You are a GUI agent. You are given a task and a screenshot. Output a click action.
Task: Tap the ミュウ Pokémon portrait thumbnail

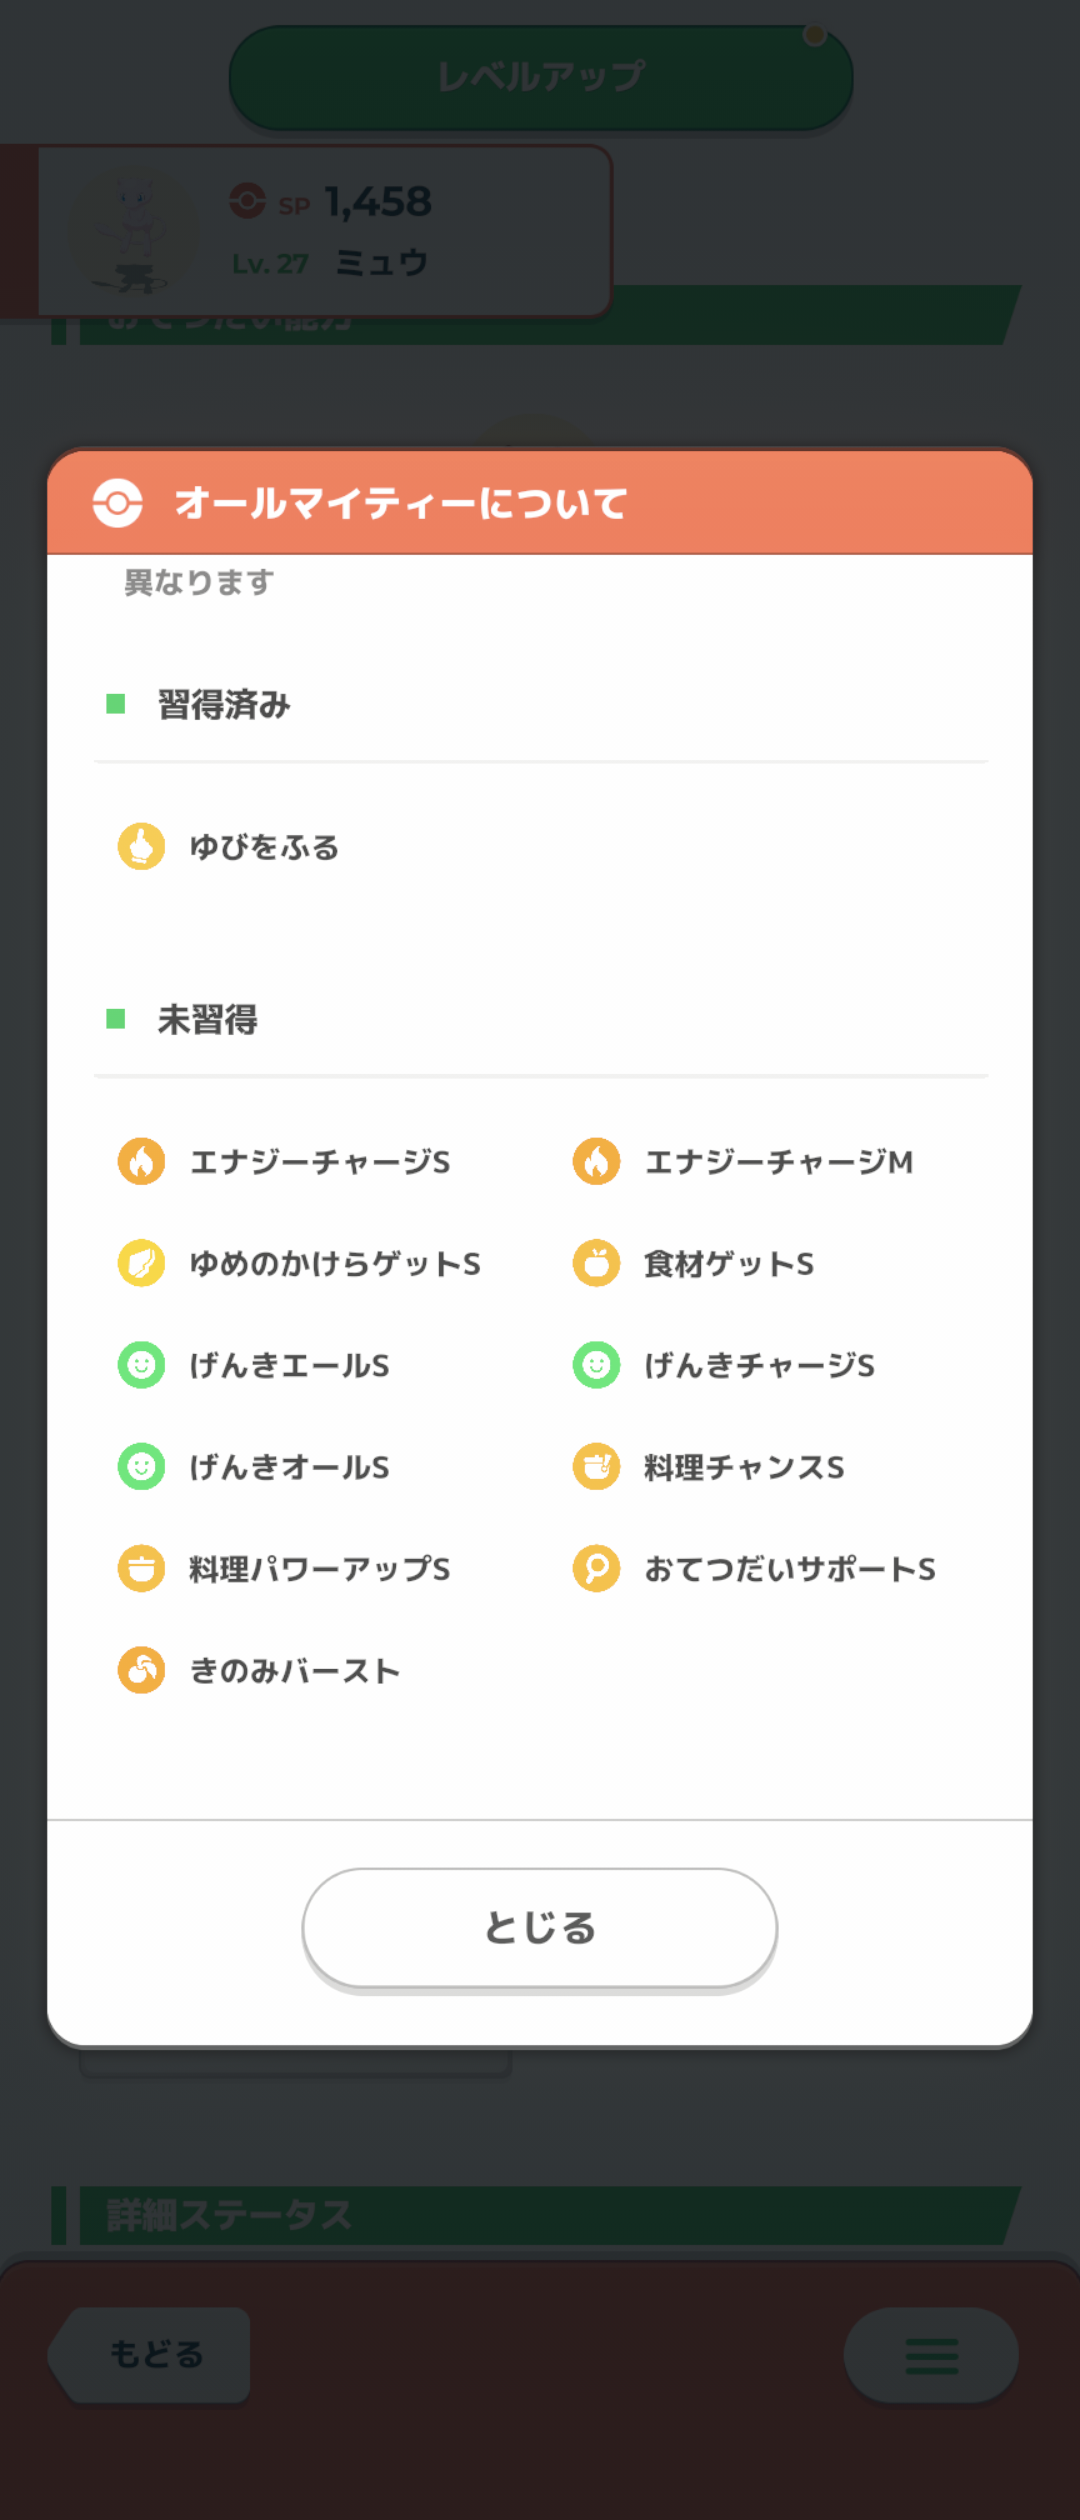[x=133, y=232]
